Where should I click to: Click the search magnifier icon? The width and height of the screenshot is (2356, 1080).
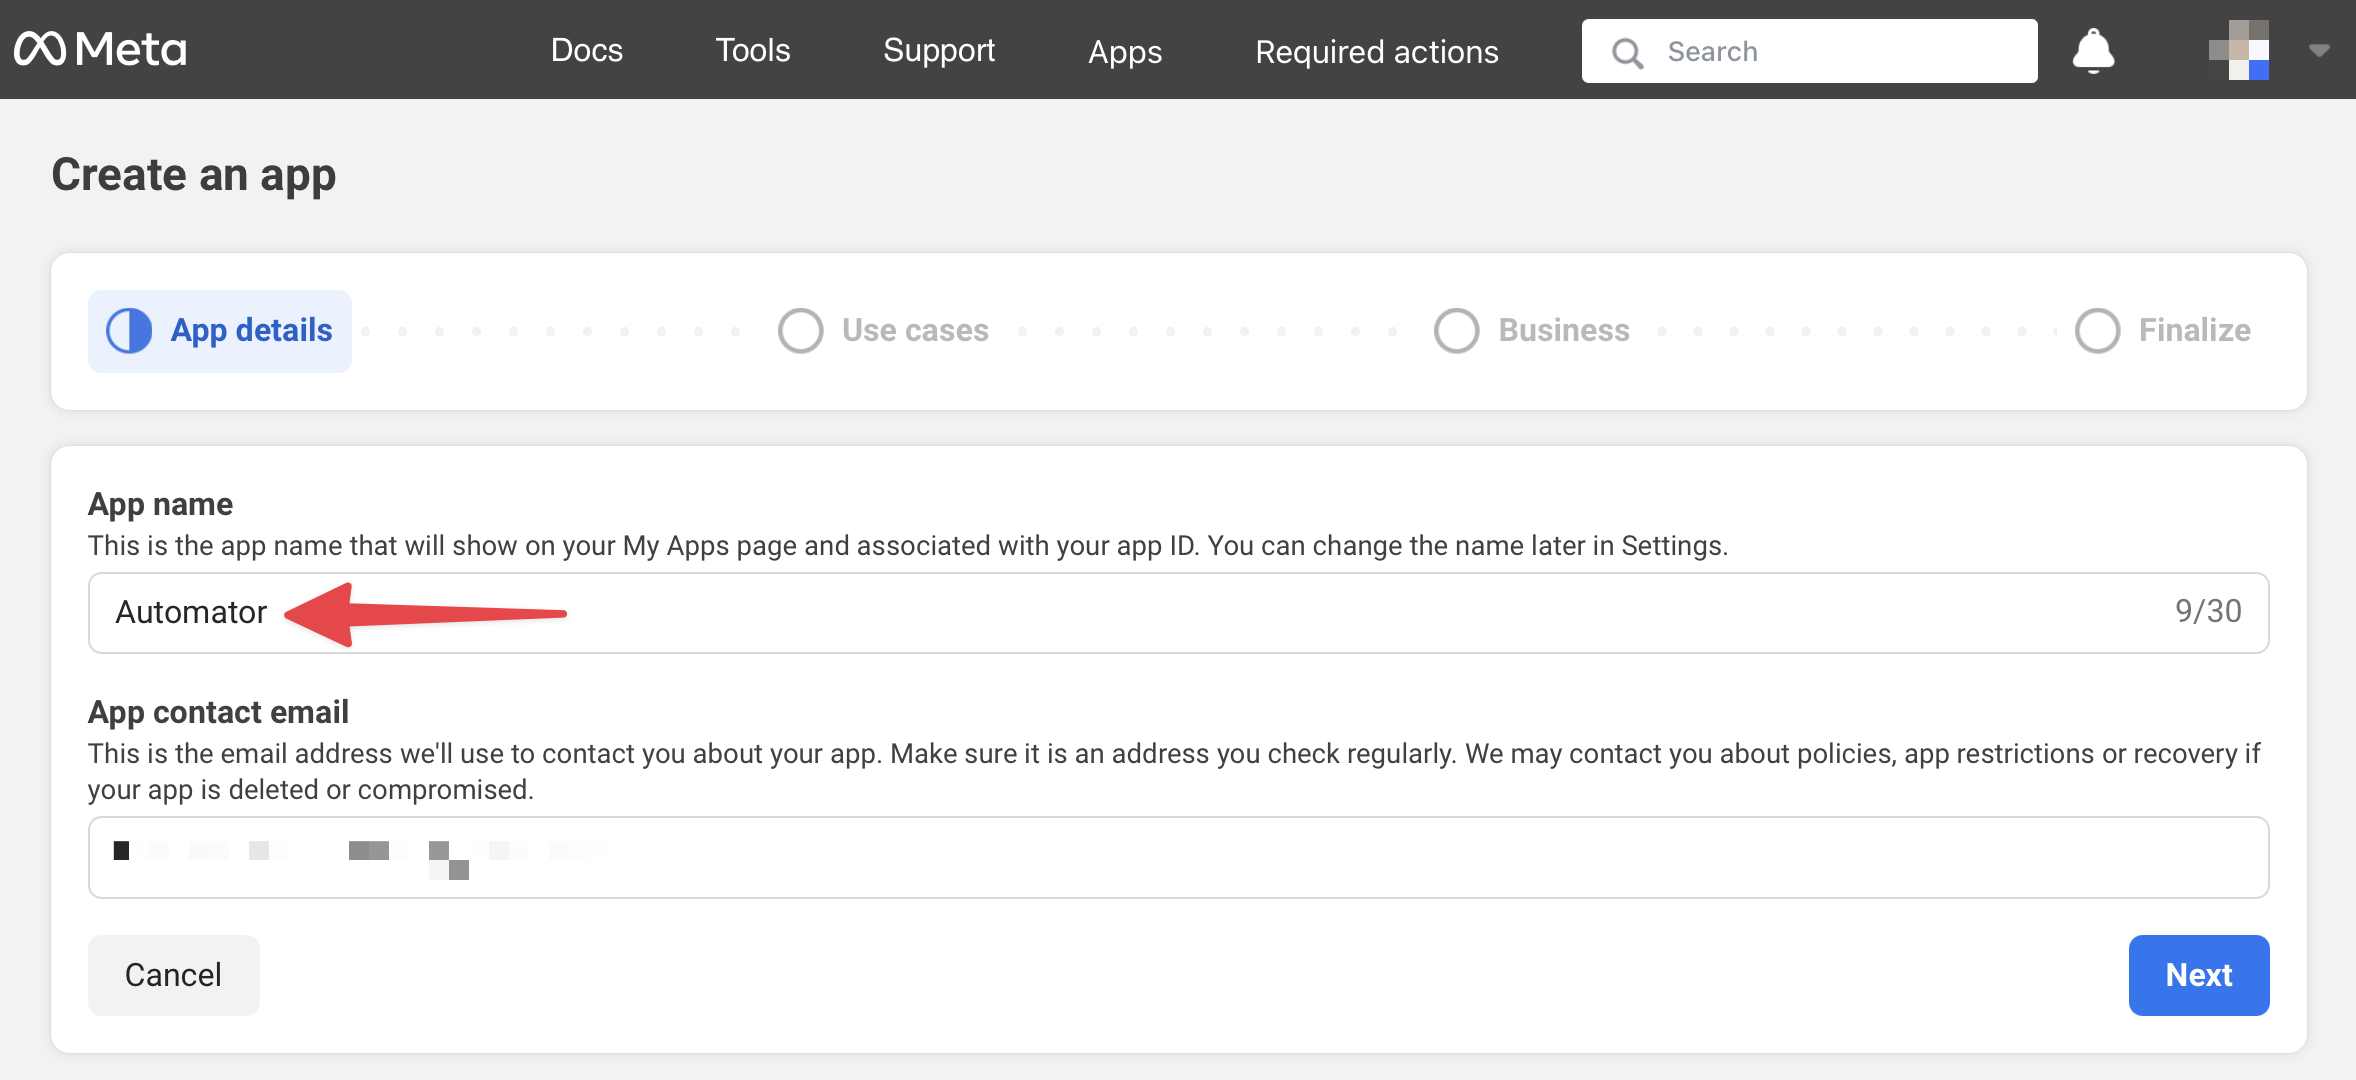(1627, 52)
